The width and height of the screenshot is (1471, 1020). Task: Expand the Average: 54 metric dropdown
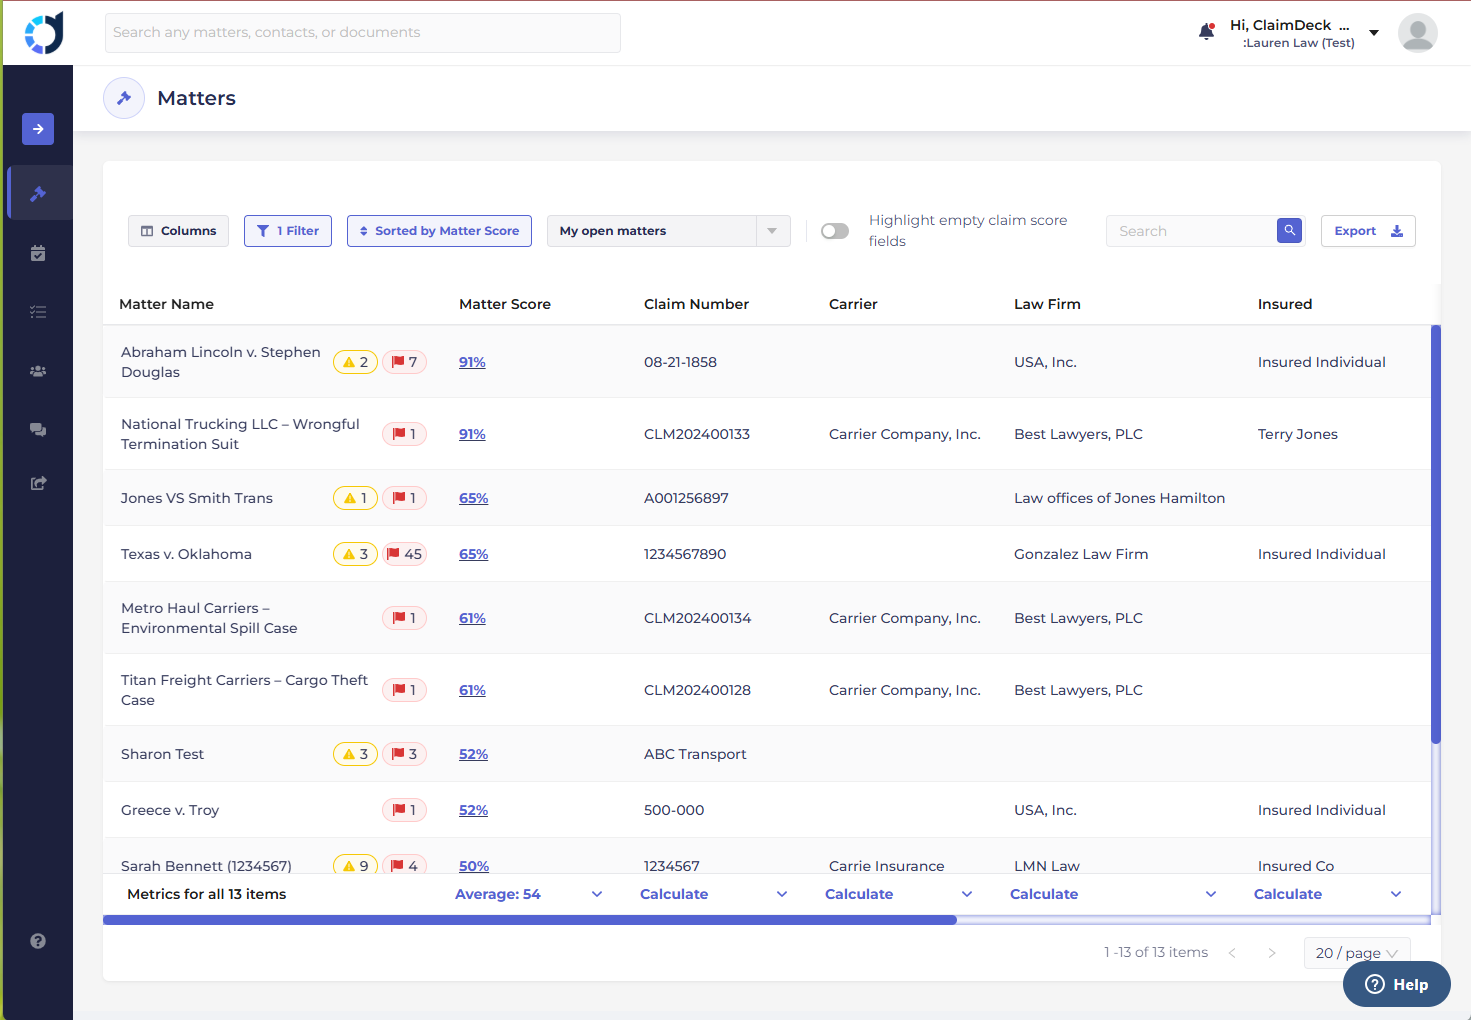click(x=597, y=894)
